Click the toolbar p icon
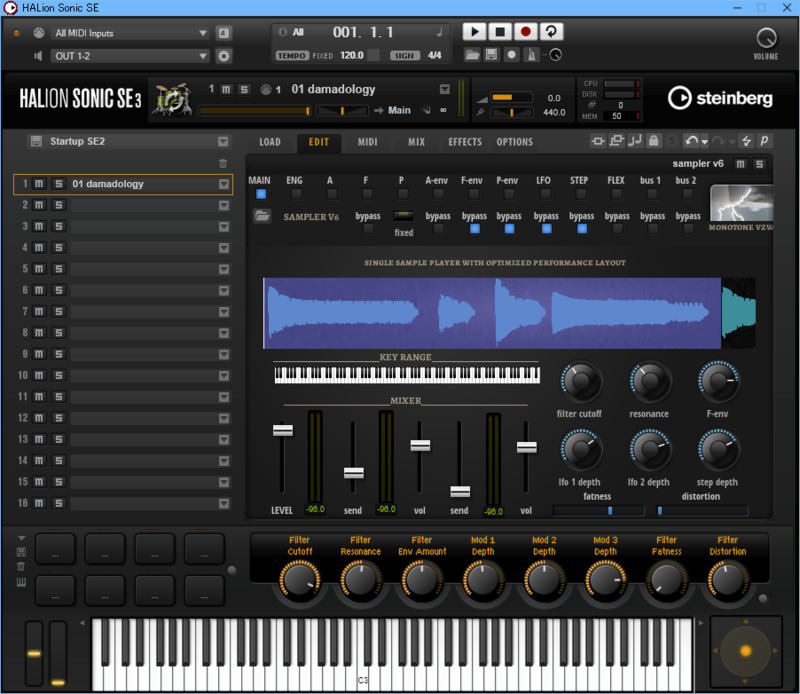This screenshot has height=694, width=800. pos(764,141)
